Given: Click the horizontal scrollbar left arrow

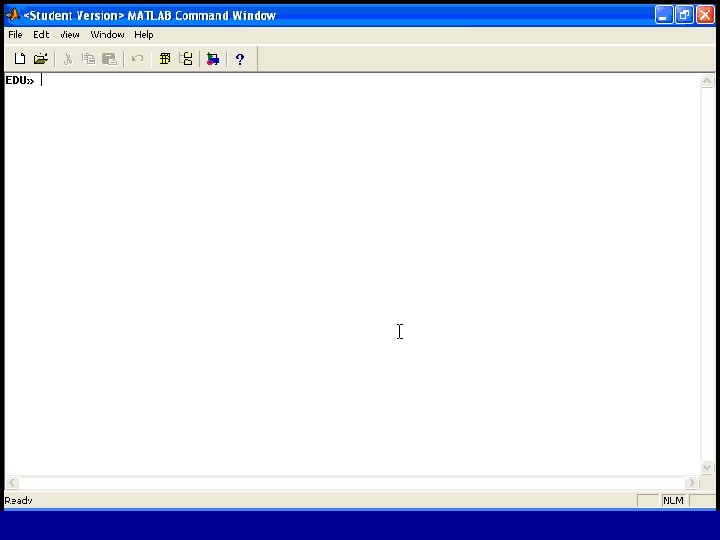Looking at the screenshot, I should pyautogui.click(x=12, y=482).
